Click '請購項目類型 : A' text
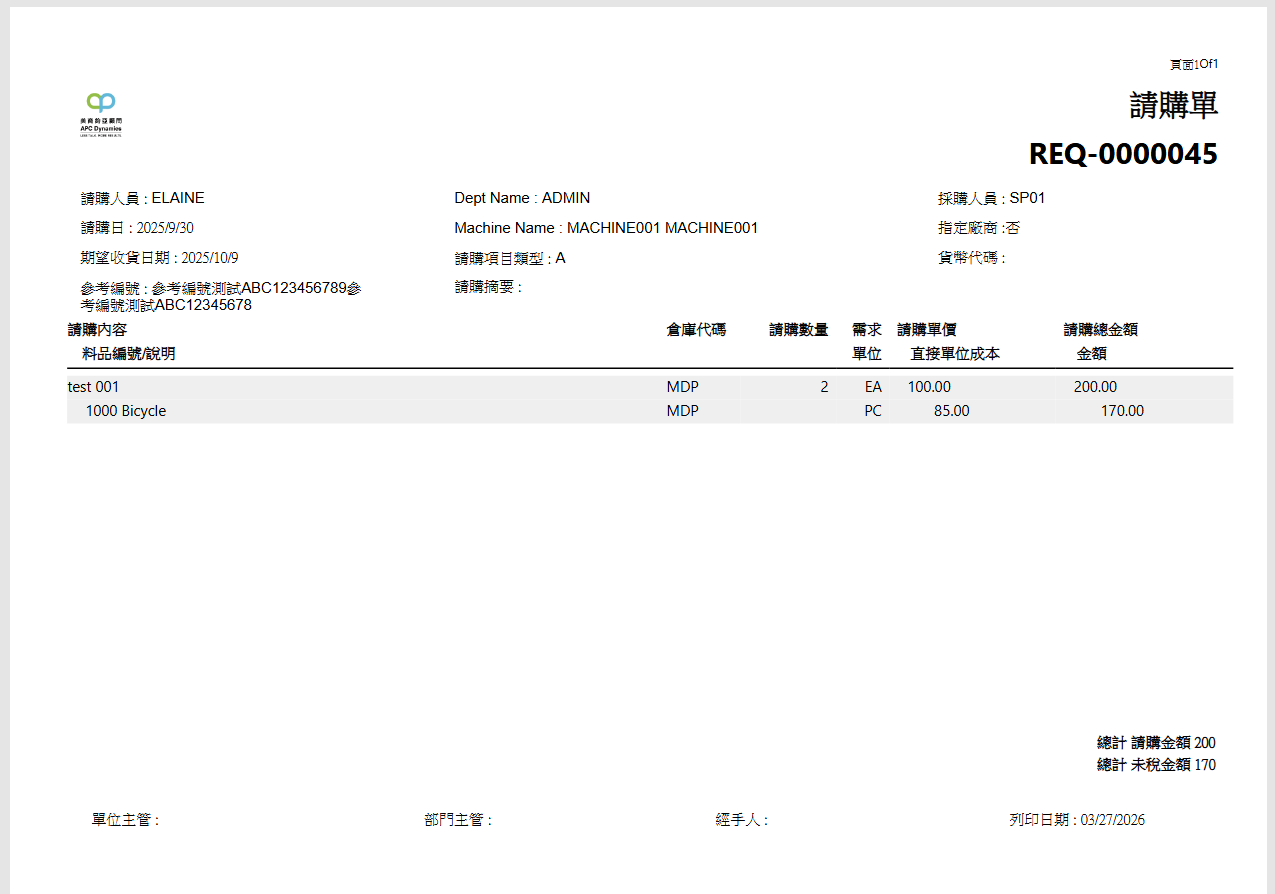The width and height of the screenshot is (1275, 894). pos(510,258)
